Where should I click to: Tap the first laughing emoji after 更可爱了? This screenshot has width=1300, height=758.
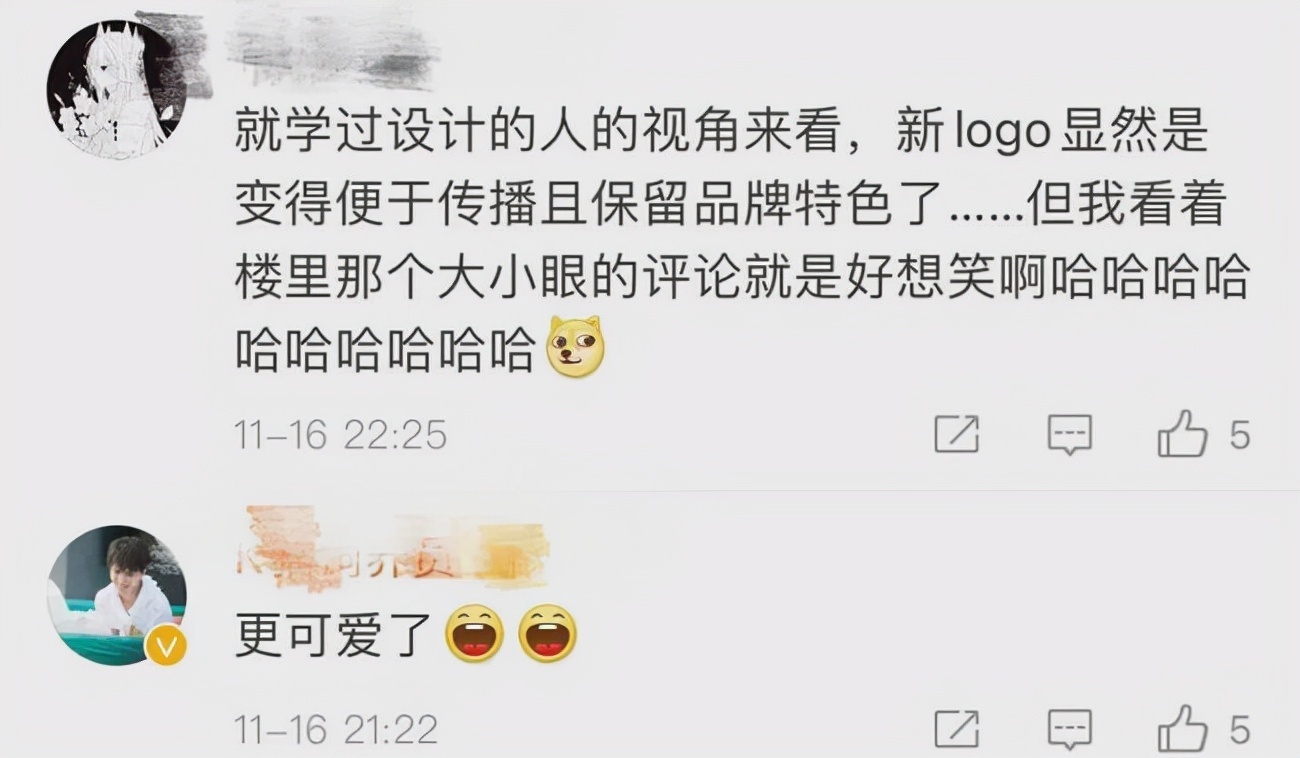pos(474,634)
